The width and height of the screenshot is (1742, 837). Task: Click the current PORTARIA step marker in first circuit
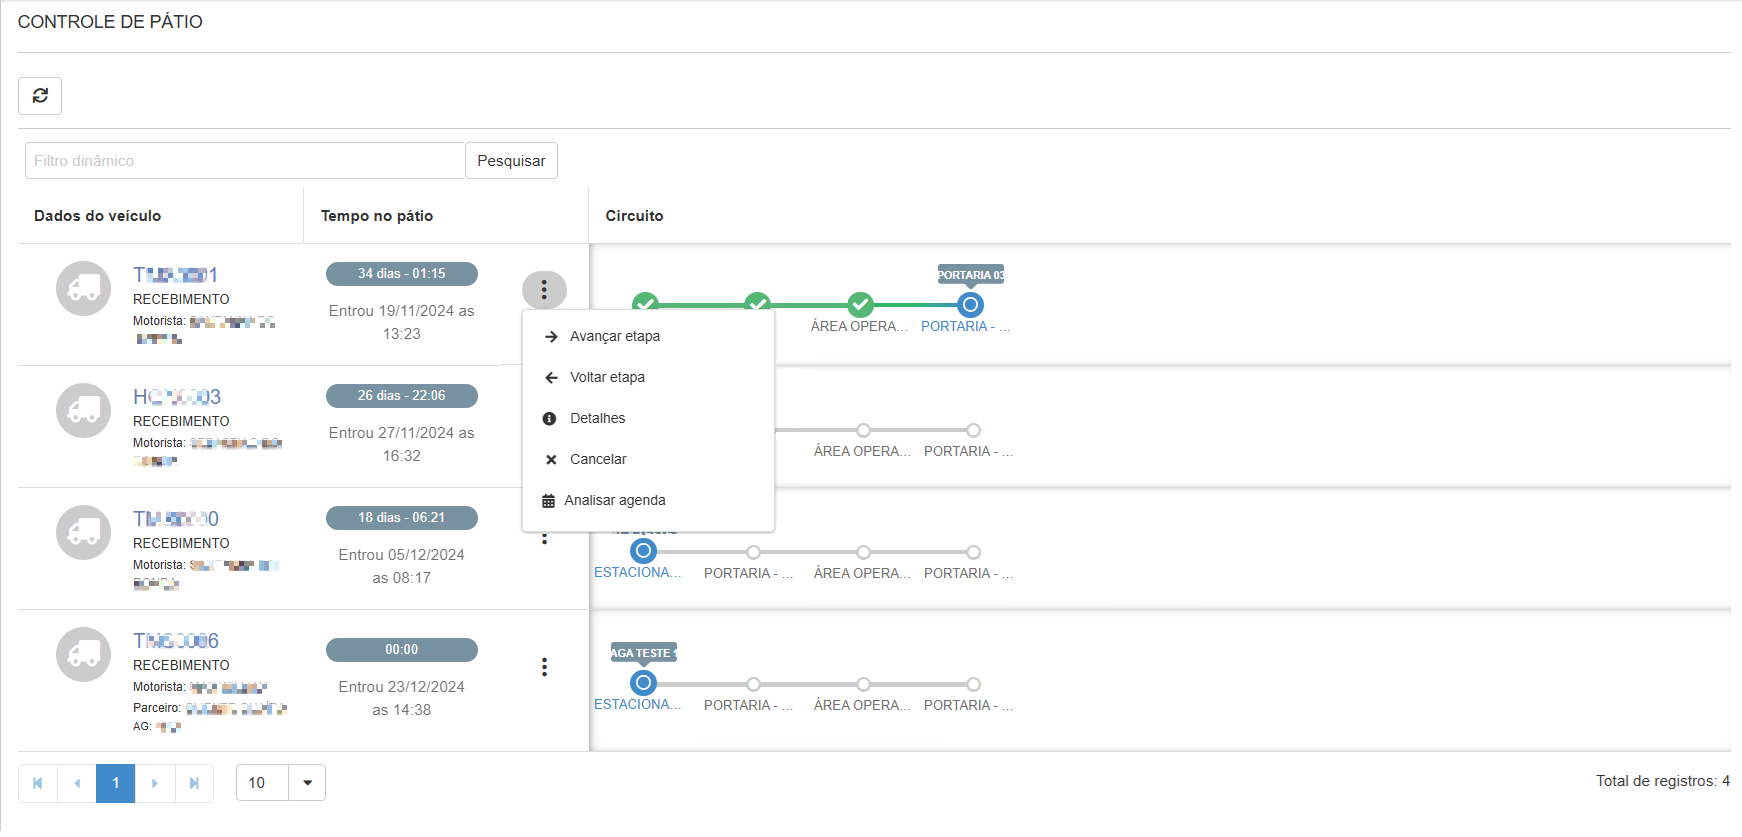970,304
